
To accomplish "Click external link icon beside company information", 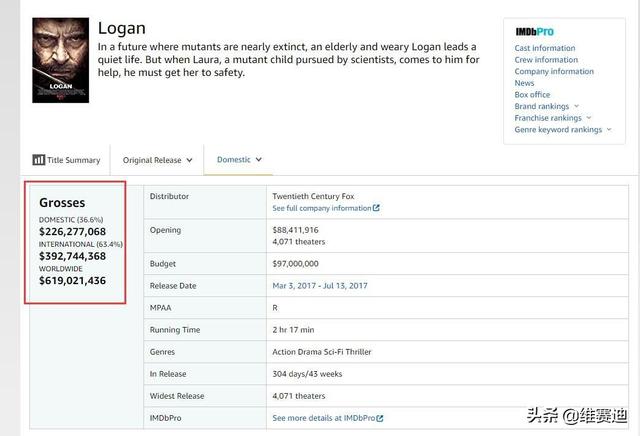I will 376,208.
